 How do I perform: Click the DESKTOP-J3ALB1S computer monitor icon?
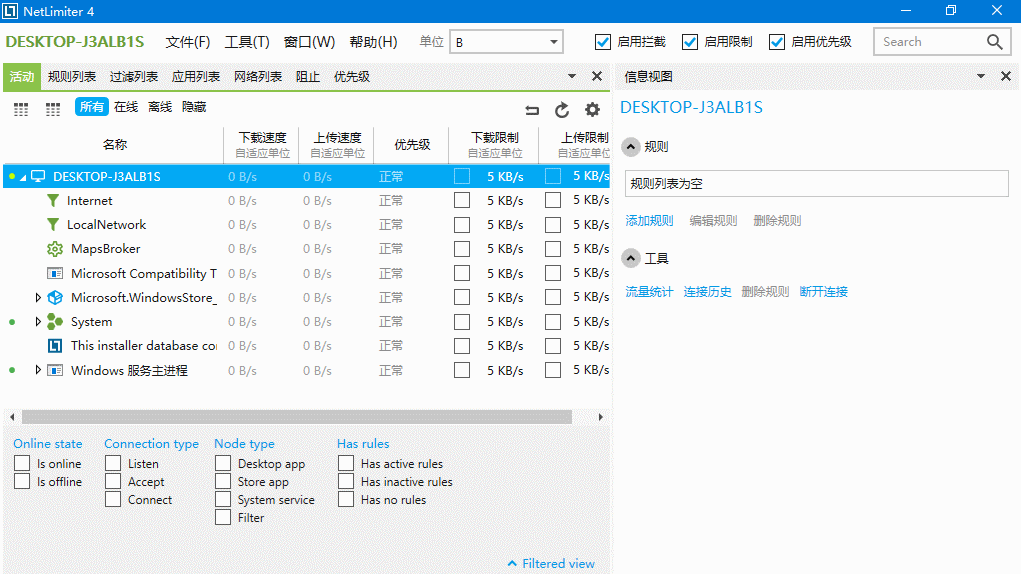point(38,176)
